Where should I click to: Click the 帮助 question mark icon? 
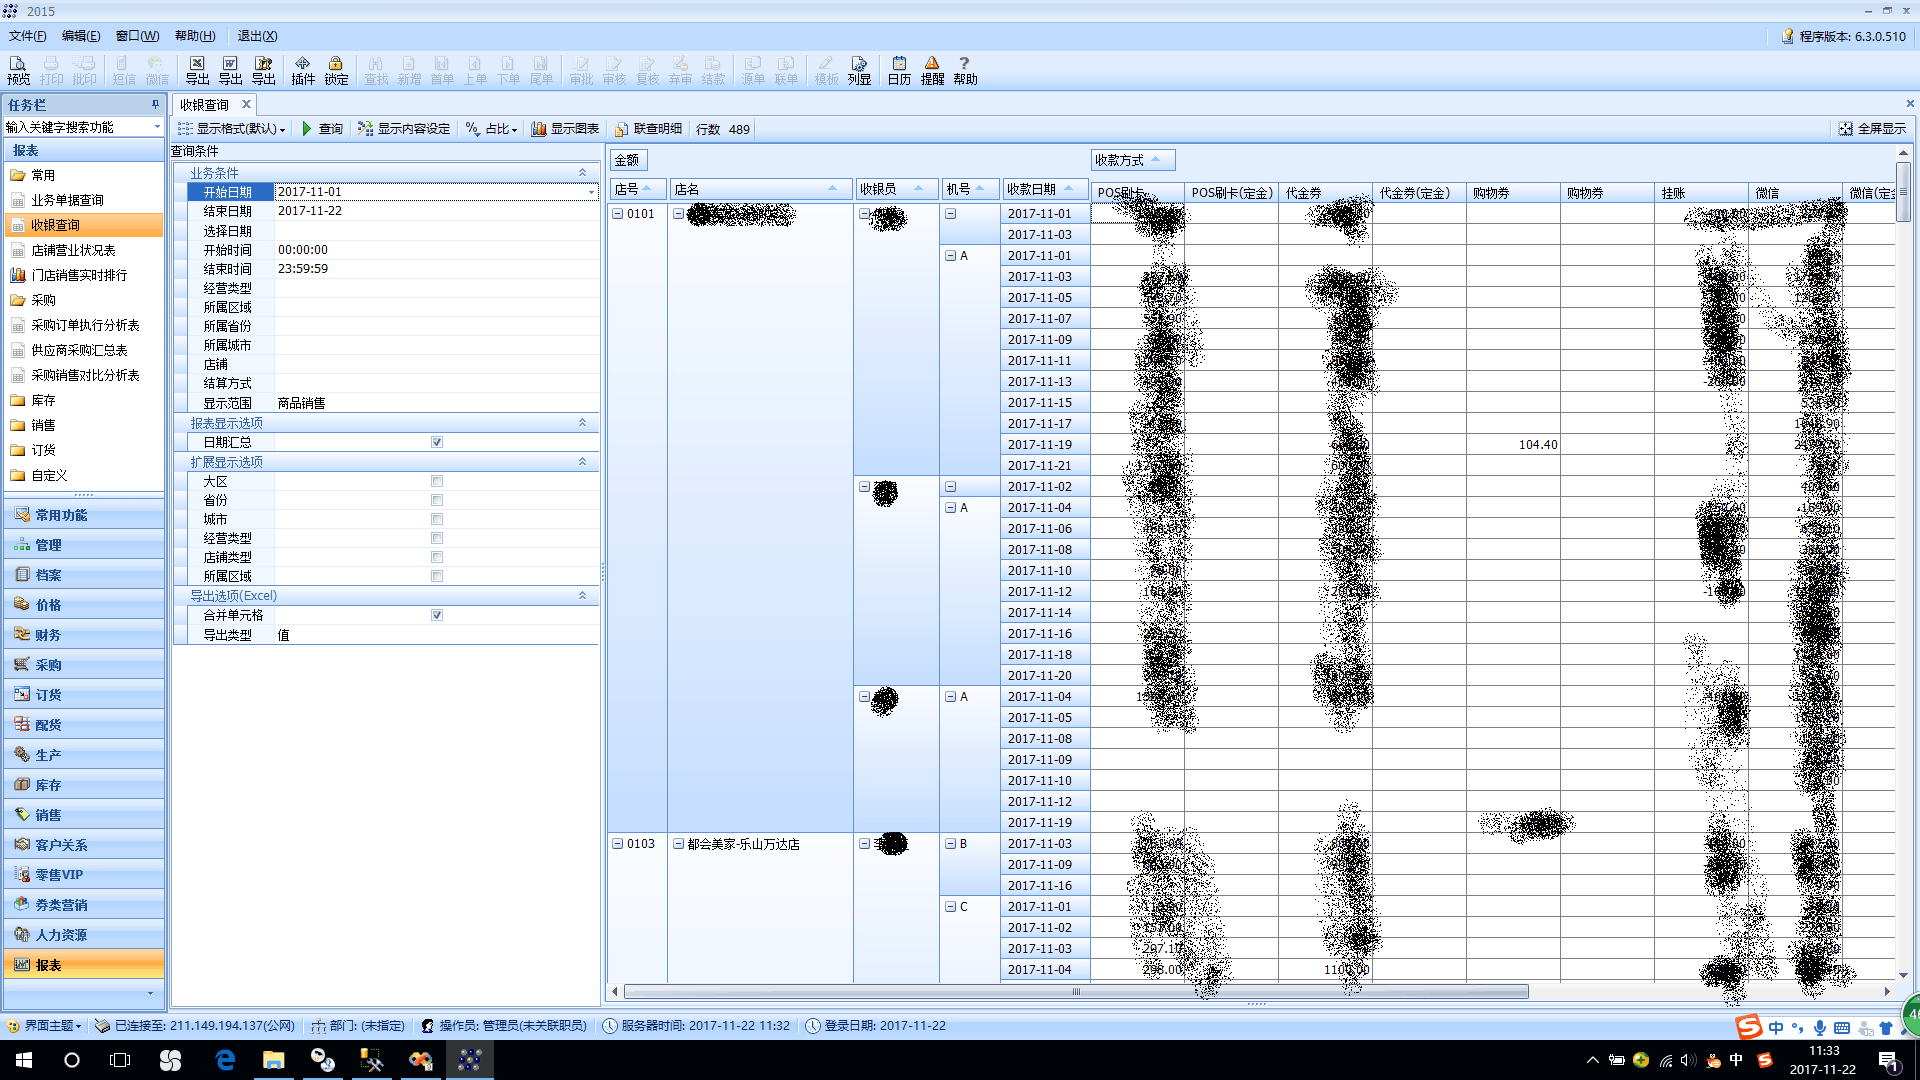[965, 70]
